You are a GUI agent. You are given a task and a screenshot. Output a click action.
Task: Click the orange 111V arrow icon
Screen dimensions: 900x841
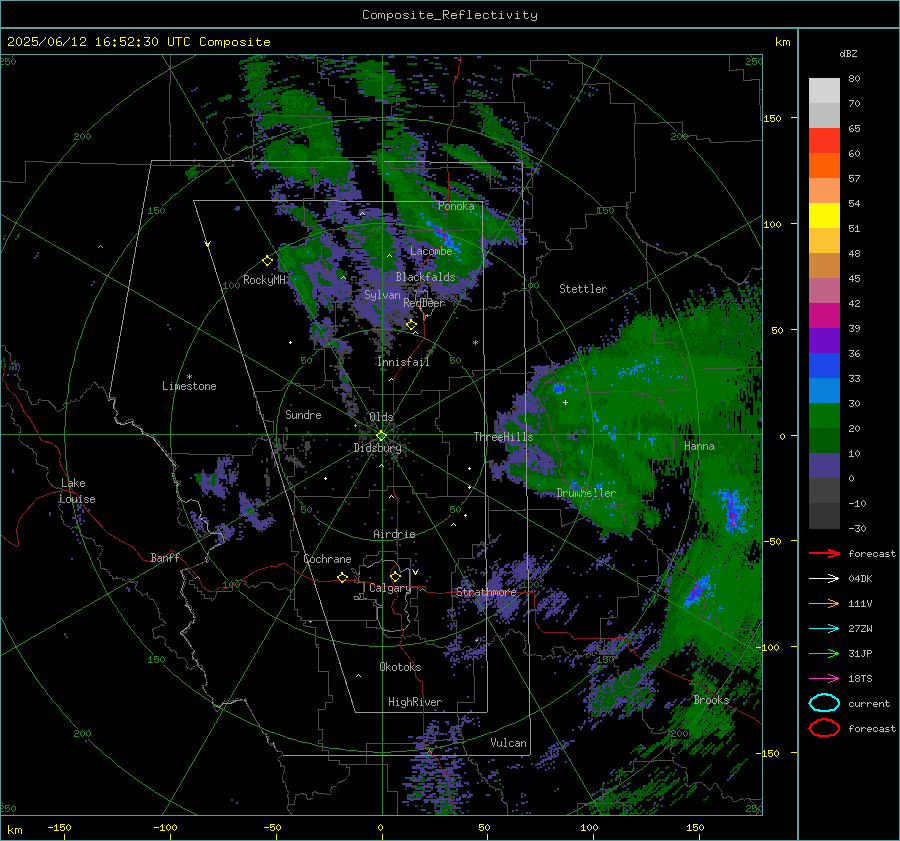click(824, 603)
